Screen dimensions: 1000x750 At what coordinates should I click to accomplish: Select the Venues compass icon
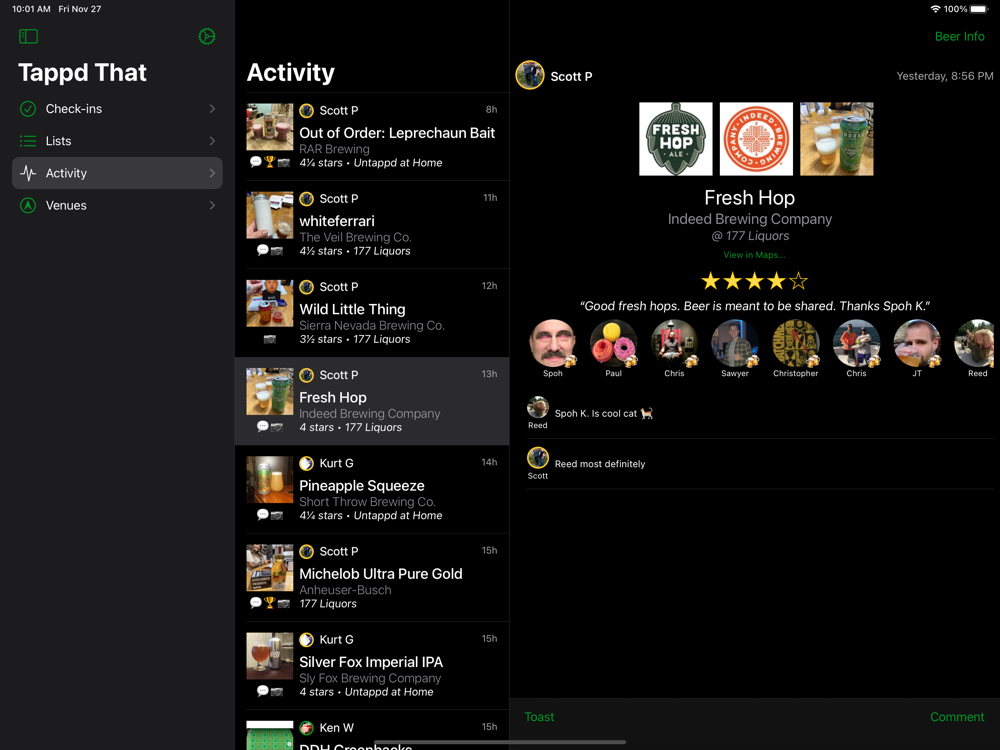[28, 205]
